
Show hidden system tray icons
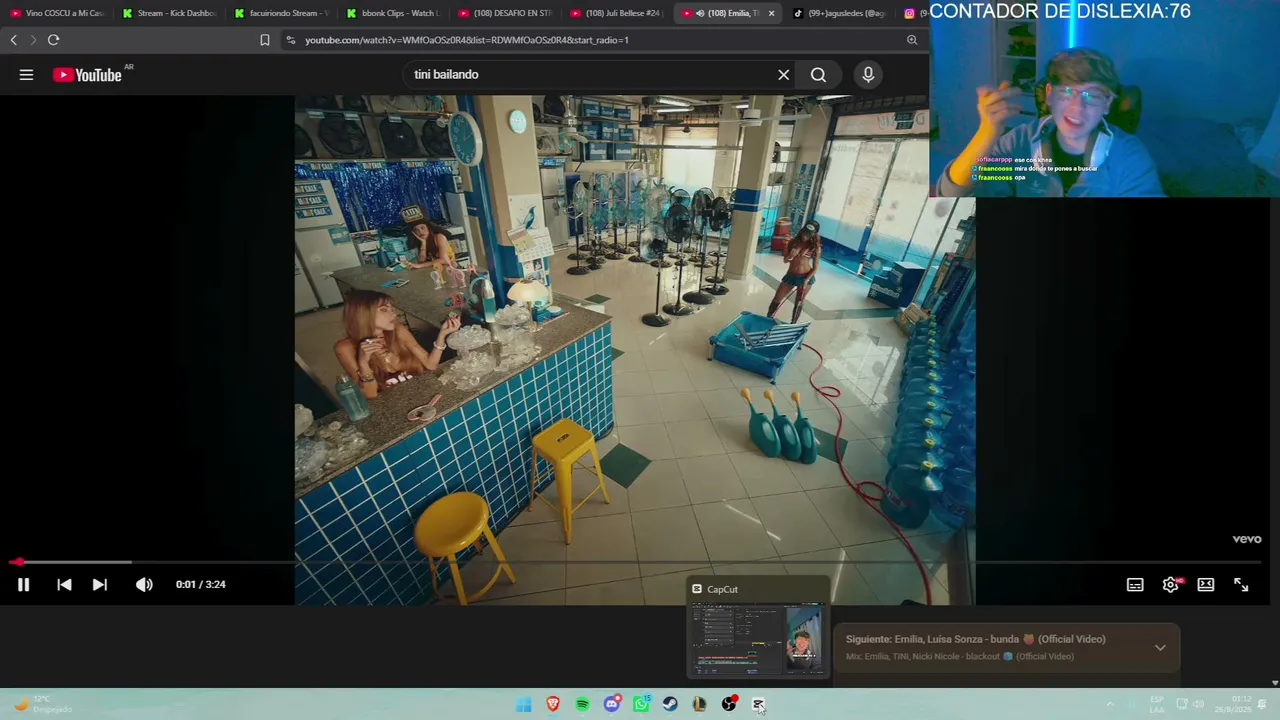tap(1109, 705)
